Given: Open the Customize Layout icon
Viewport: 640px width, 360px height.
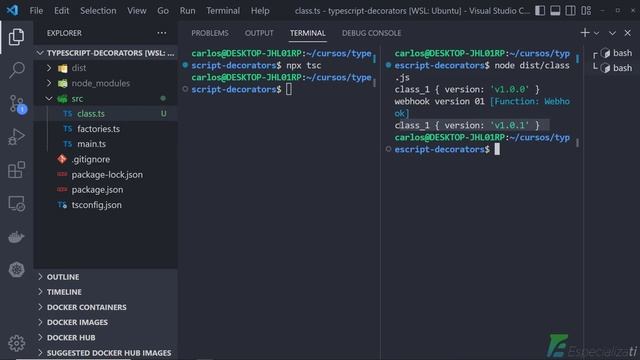Looking at the screenshot, I should (x=586, y=11).
